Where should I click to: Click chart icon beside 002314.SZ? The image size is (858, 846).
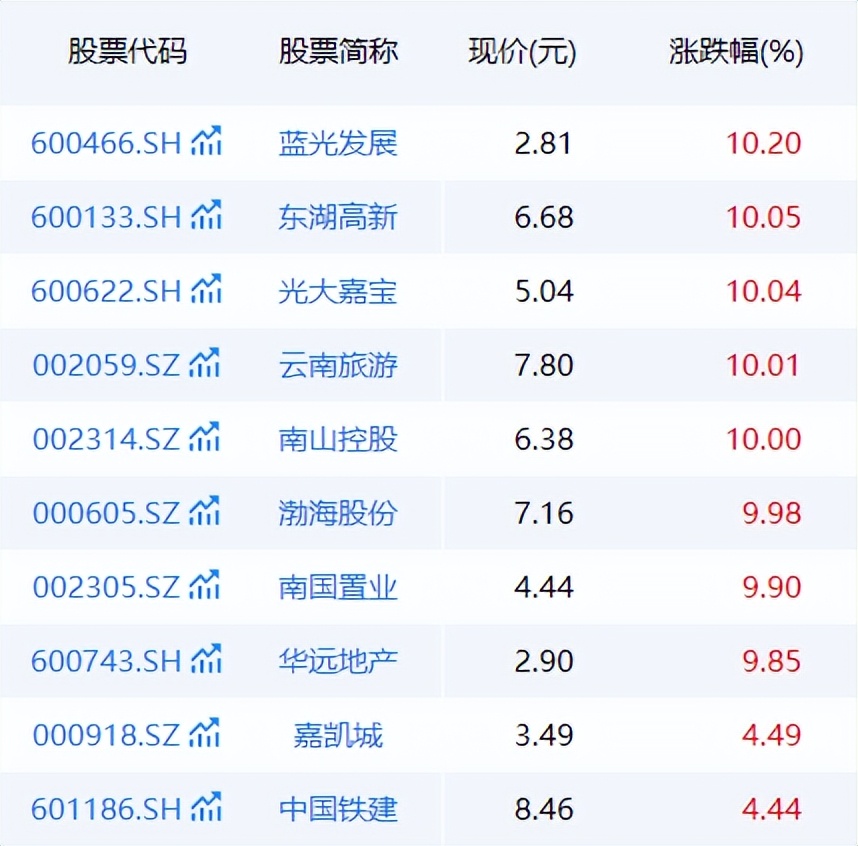click(206, 437)
